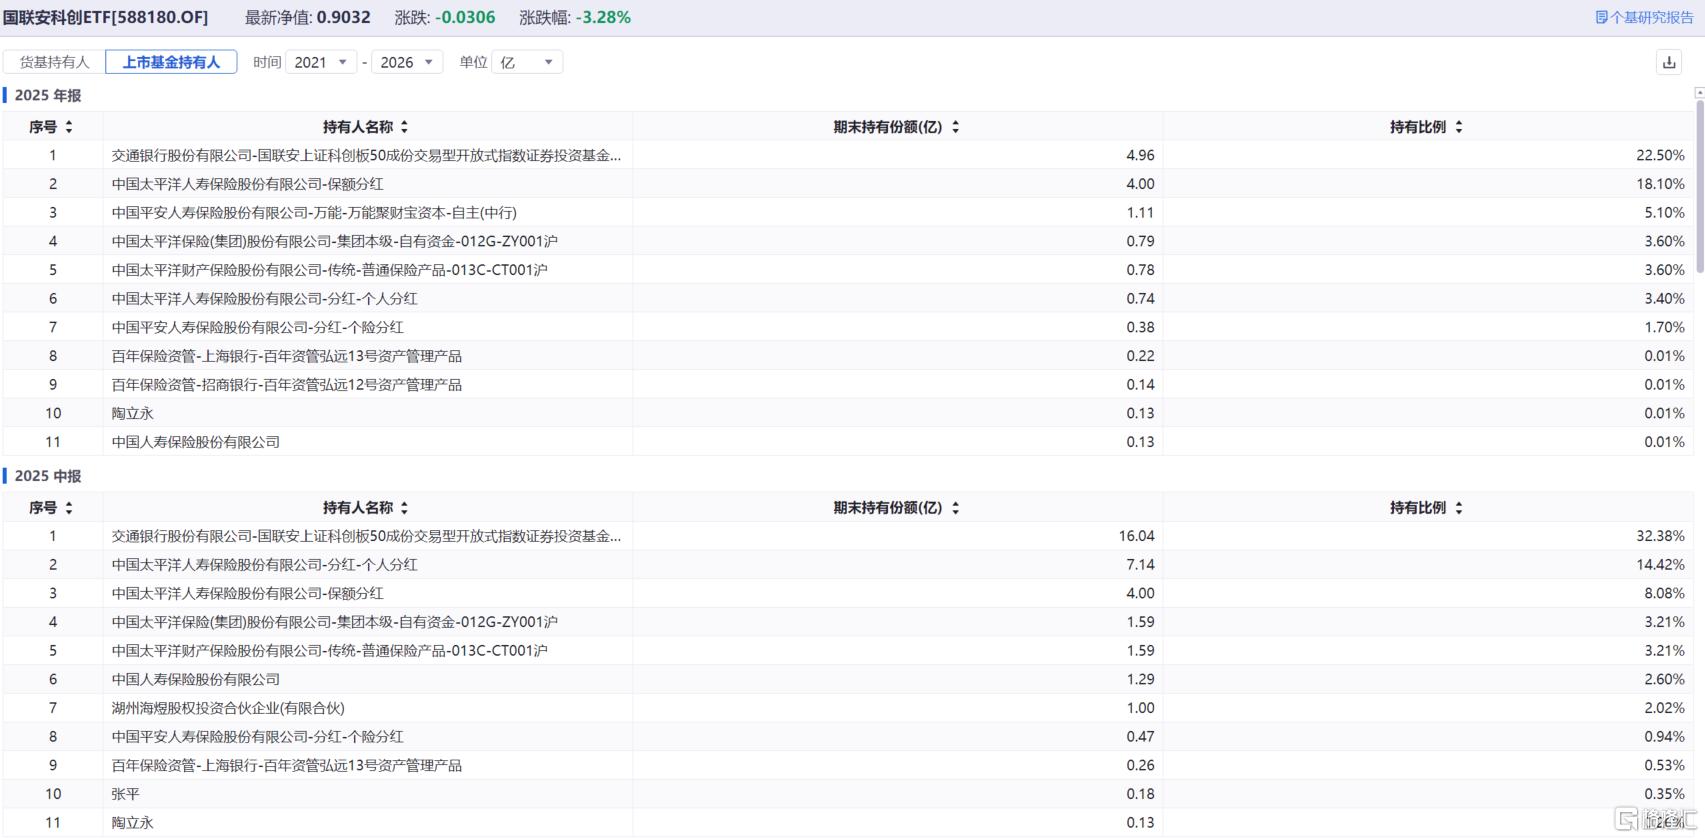The height and width of the screenshot is (838, 1705).
Task: Click the 2025 中报 section heading
Action: [x=48, y=476]
